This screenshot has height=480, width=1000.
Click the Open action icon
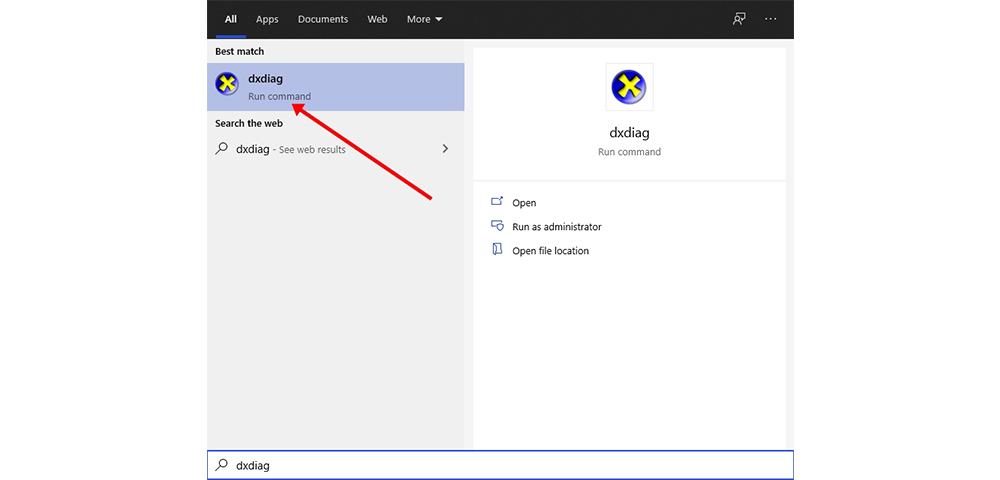coord(497,201)
